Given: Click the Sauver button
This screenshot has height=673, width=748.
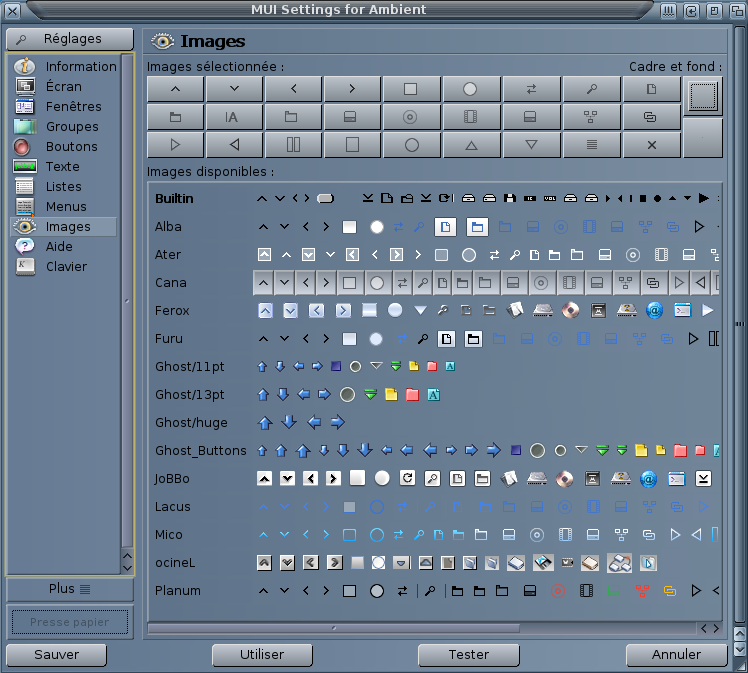Looking at the screenshot, I should pyautogui.click(x=56, y=654).
